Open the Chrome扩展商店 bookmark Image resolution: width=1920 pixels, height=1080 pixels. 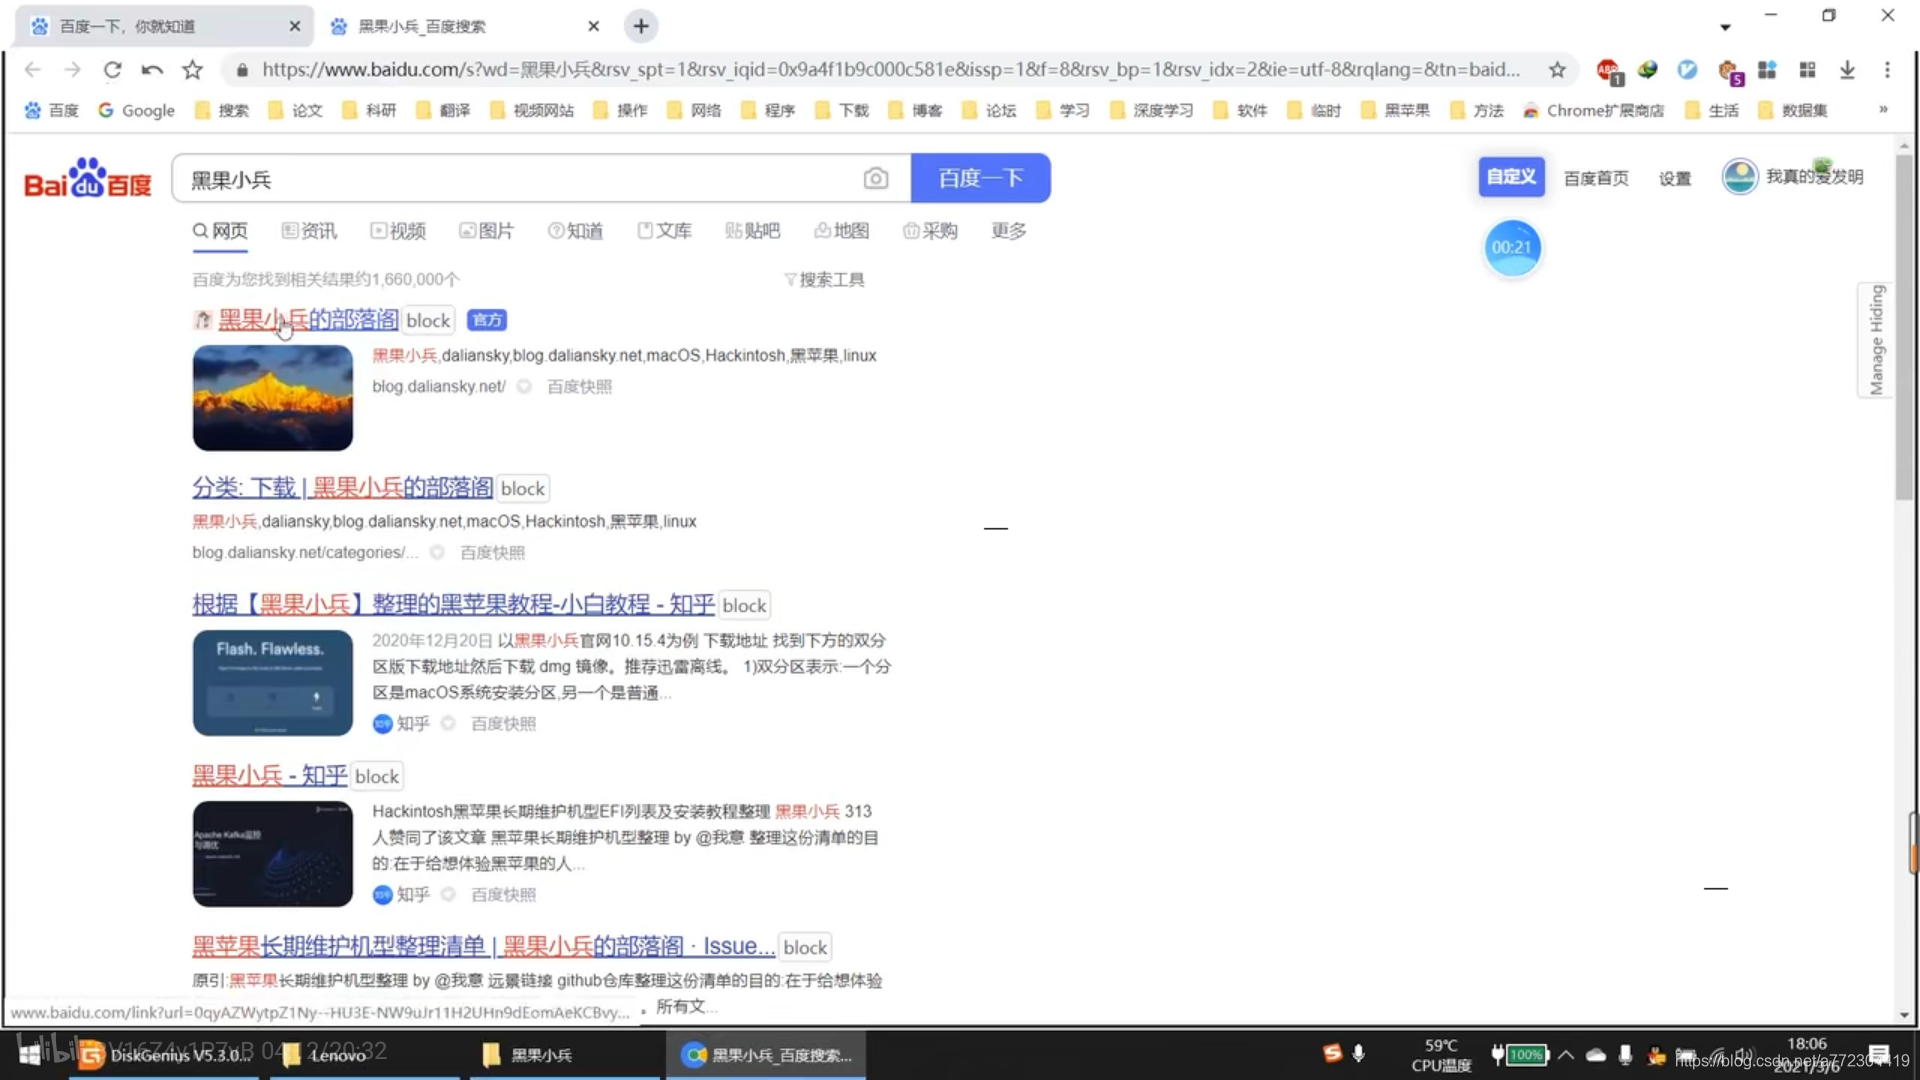pos(1594,110)
